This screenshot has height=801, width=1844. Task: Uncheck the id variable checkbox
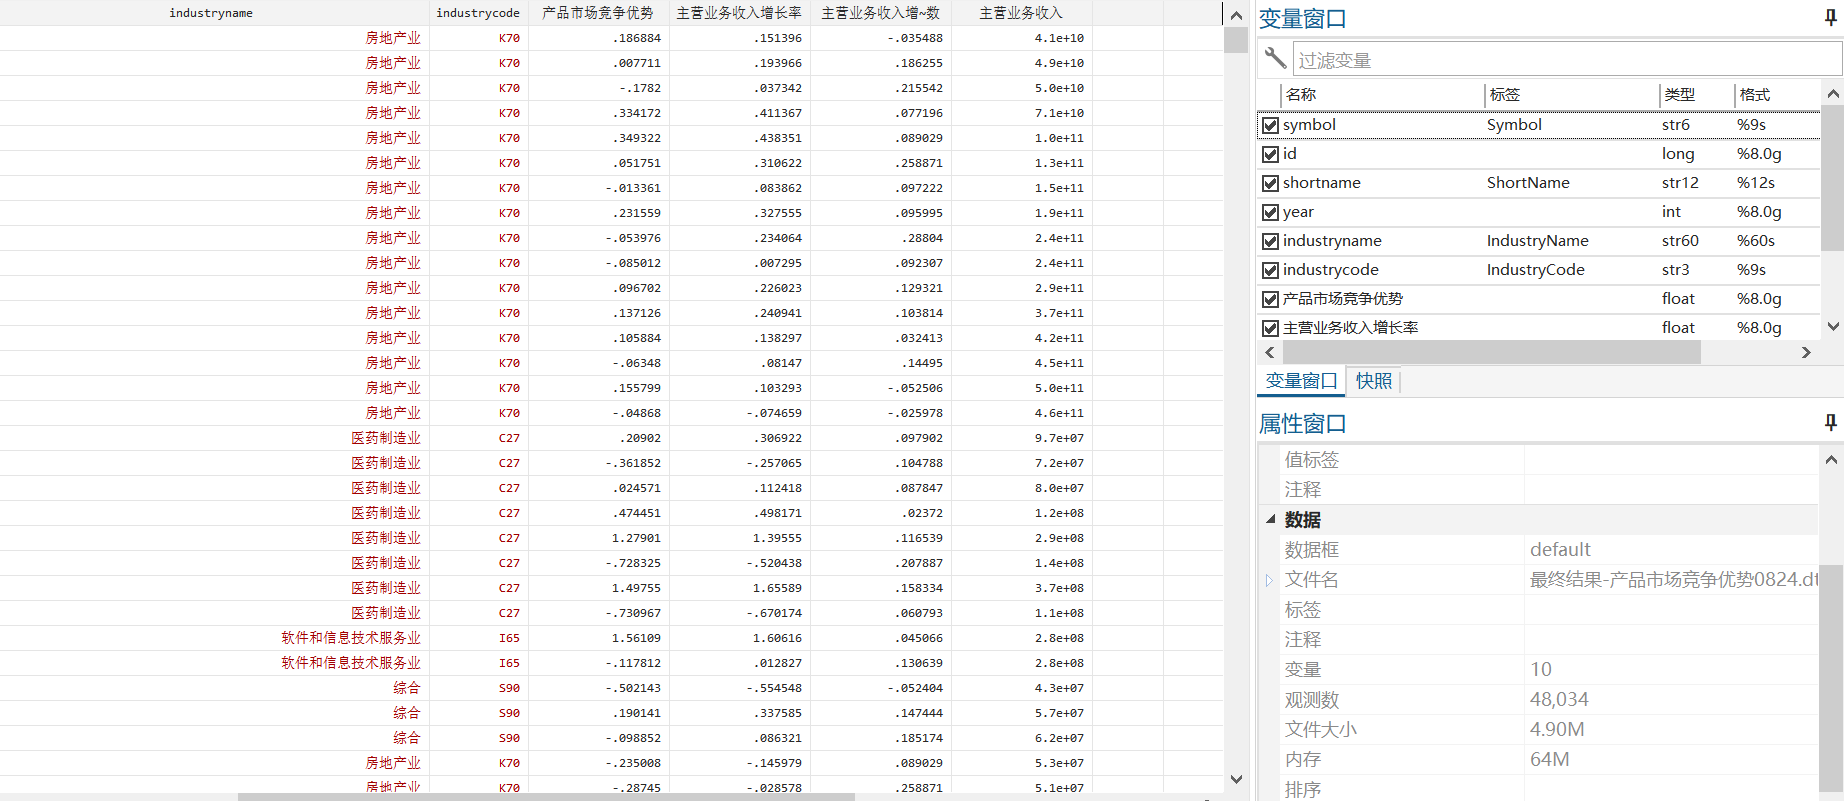(x=1270, y=154)
